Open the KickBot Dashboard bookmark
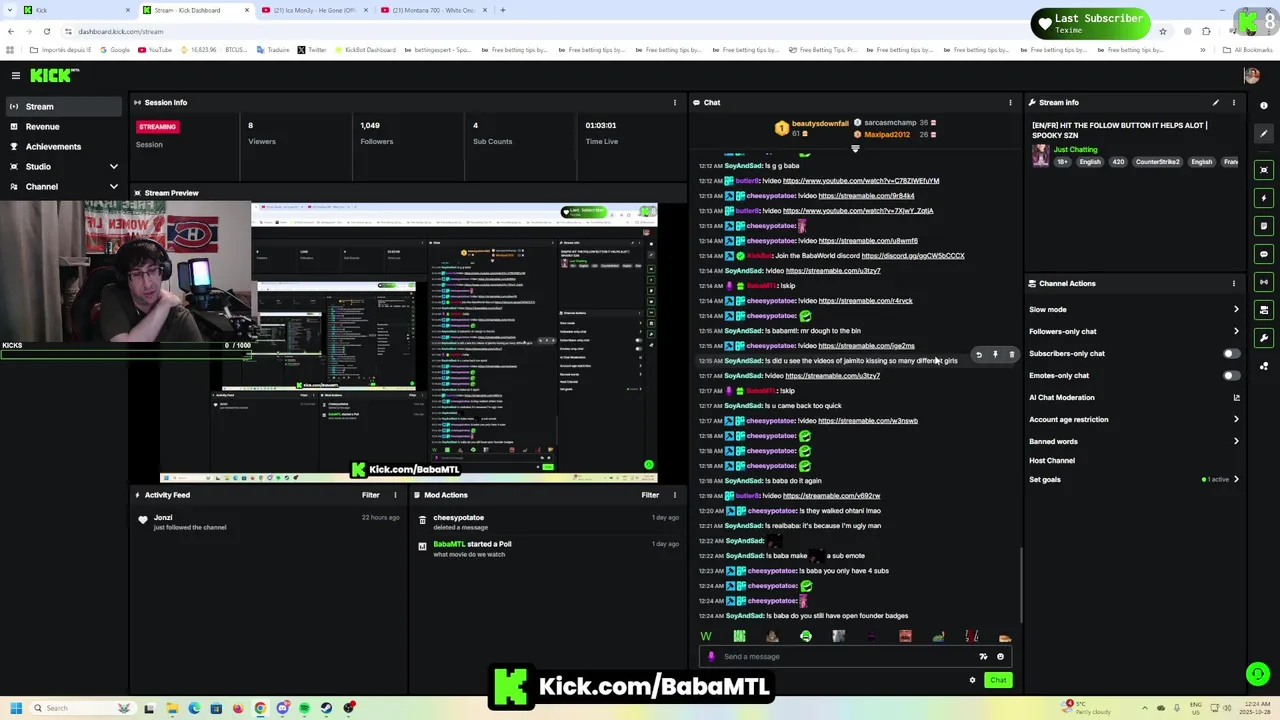The height and width of the screenshot is (720, 1280). 365,50
